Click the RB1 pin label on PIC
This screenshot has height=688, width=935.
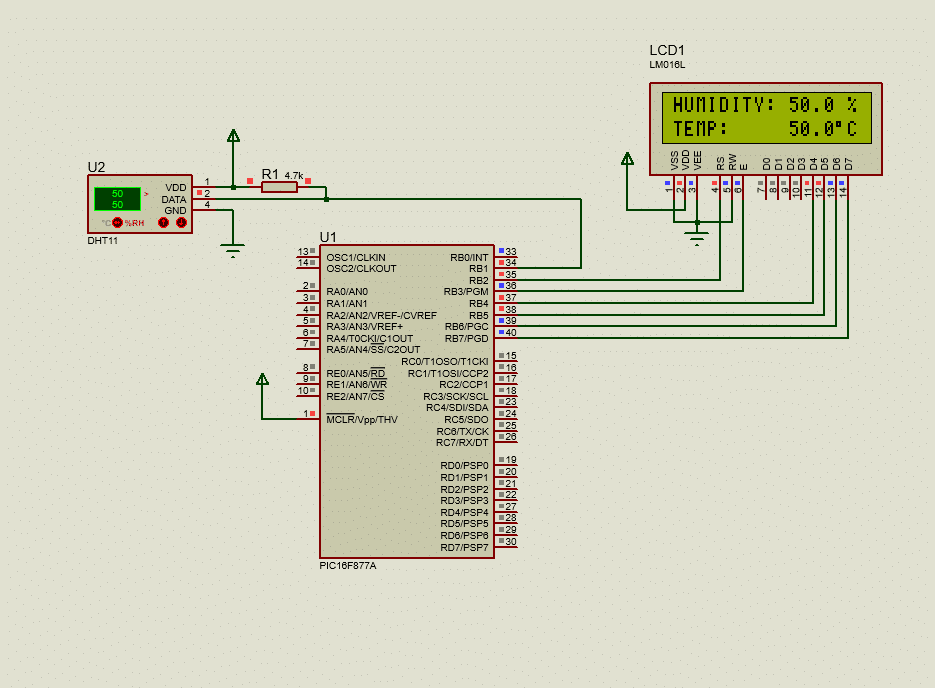[478, 269]
